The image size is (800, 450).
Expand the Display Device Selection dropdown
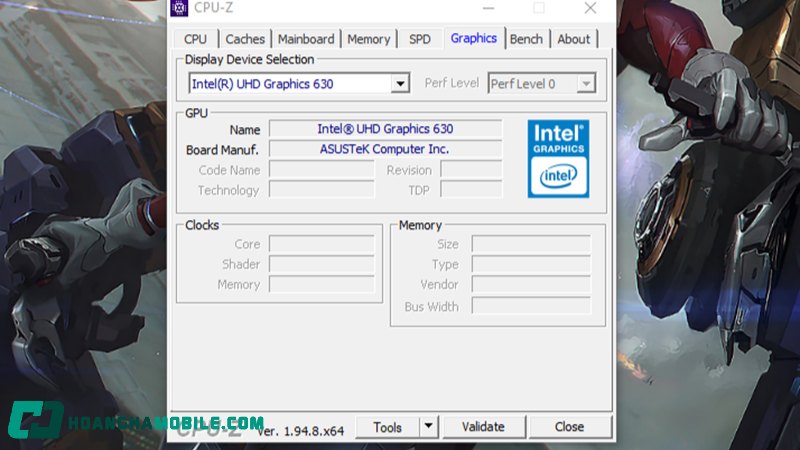(400, 84)
